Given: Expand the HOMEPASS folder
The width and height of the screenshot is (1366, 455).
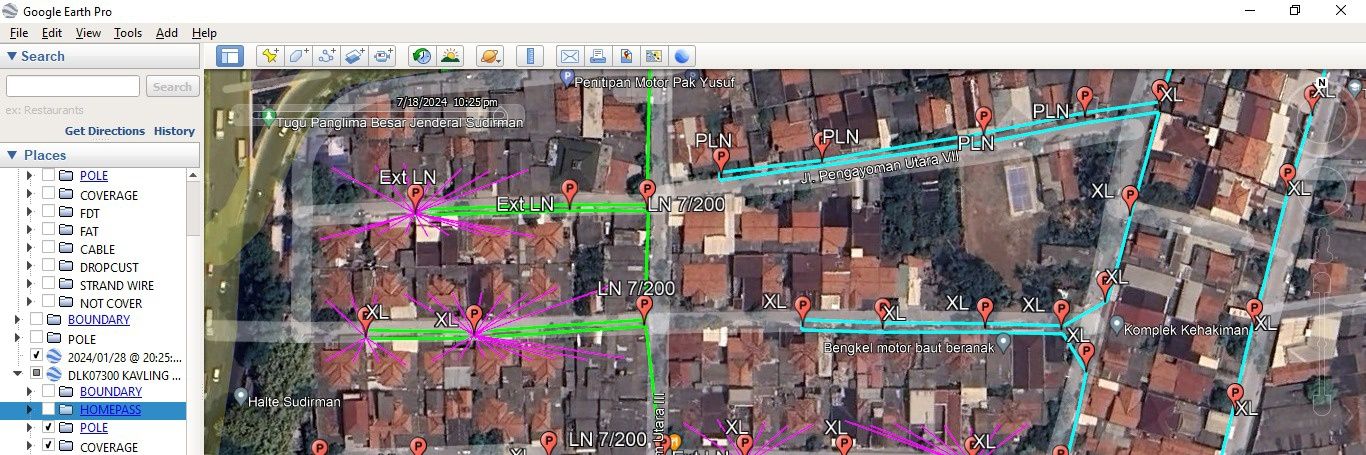Looking at the screenshot, I should 30,410.
